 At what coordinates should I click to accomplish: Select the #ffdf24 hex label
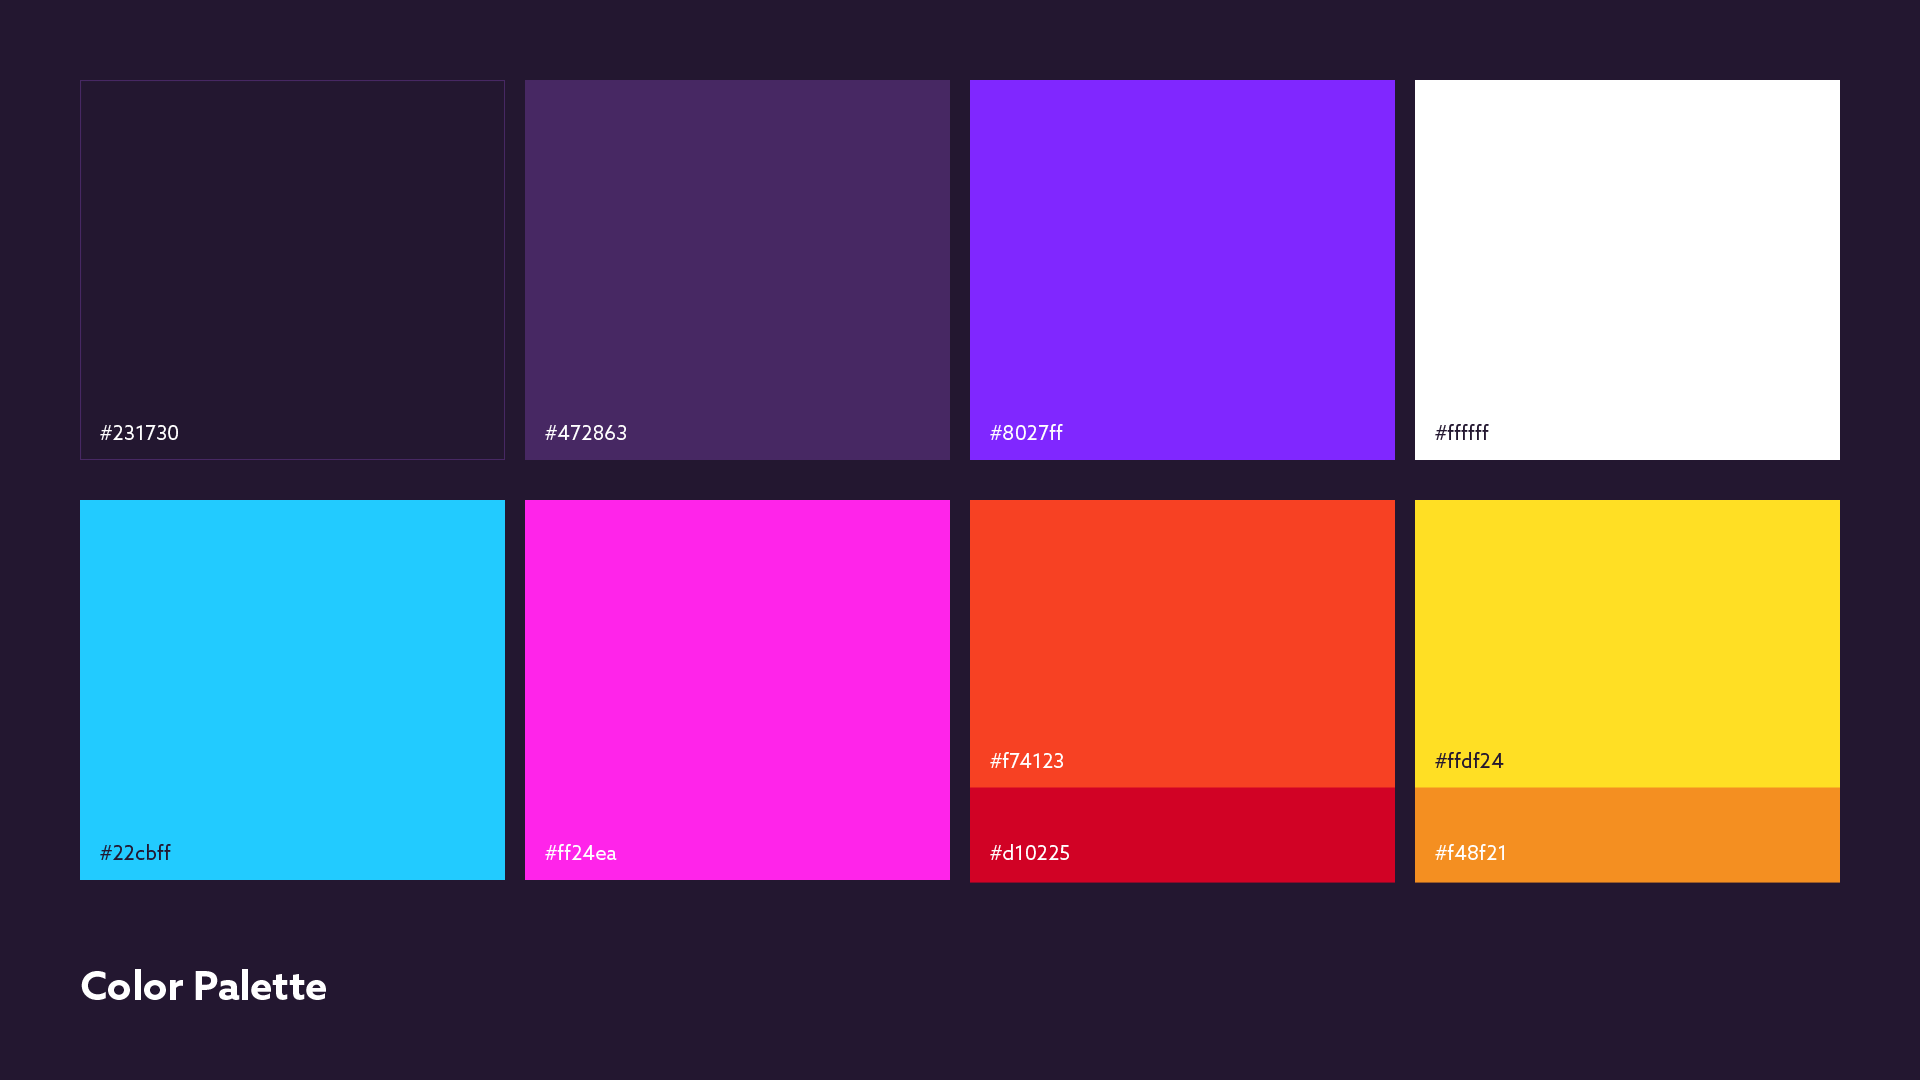[x=1469, y=761]
